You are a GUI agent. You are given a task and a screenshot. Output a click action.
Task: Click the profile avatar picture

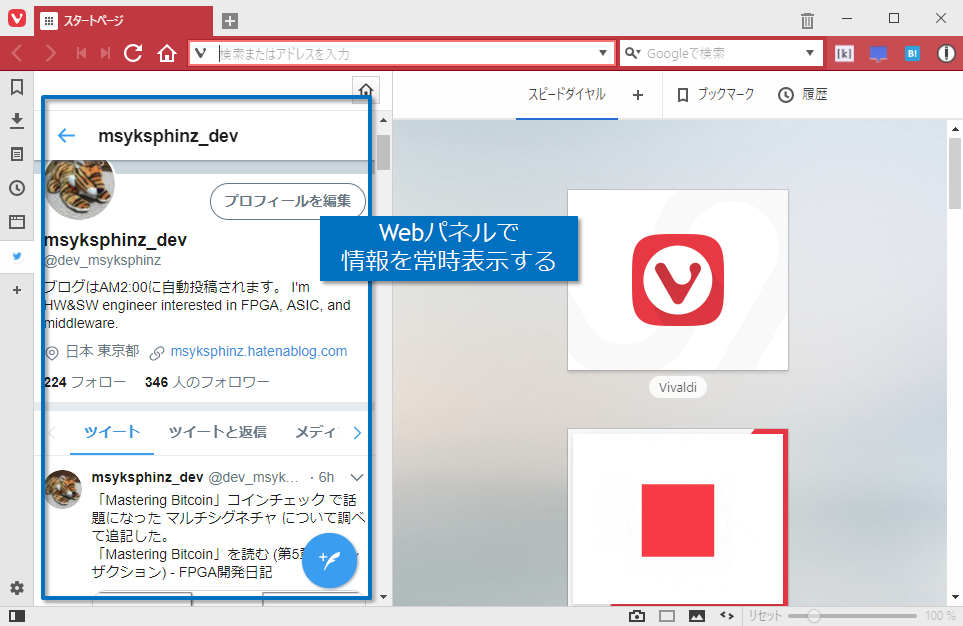pos(79,187)
